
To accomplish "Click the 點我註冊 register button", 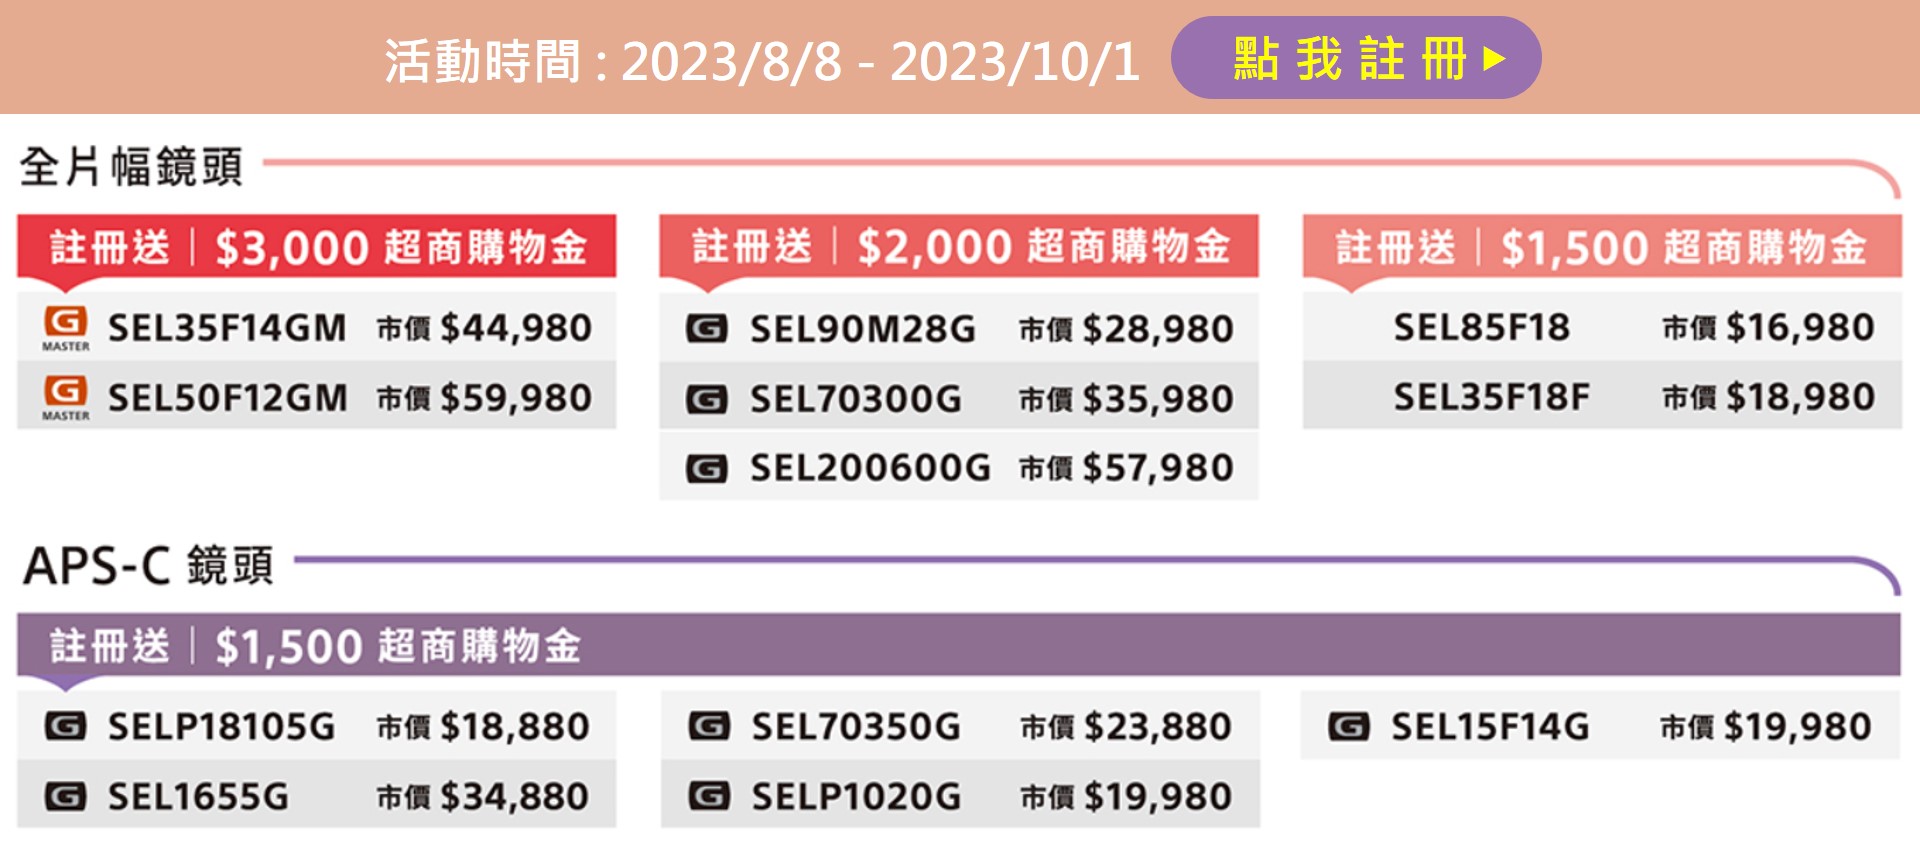I will click(1355, 58).
